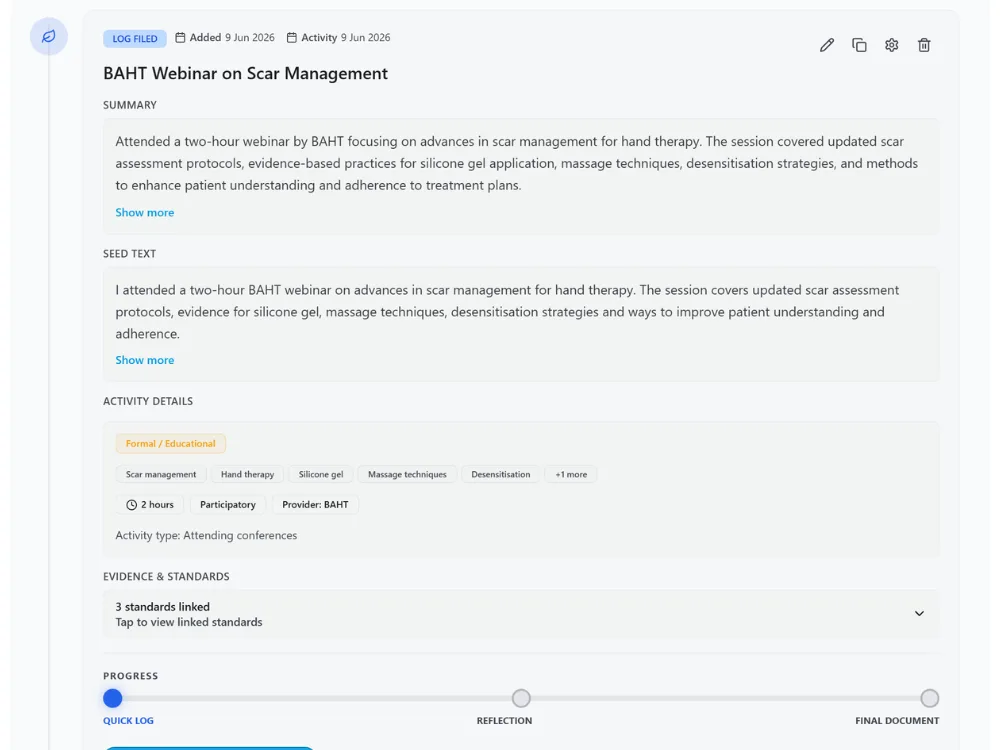Open the gear settings icon
Image resolution: width=1000 pixels, height=750 pixels.
892,45
